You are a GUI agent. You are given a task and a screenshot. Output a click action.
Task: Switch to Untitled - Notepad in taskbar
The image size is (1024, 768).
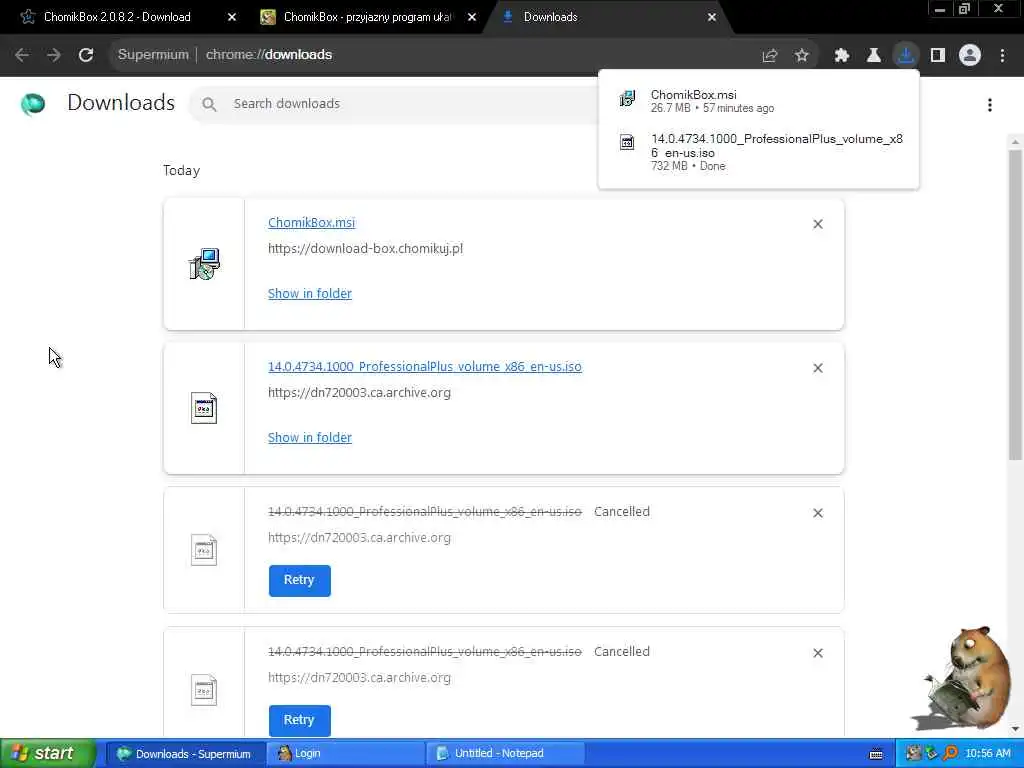pyautogui.click(x=504, y=754)
